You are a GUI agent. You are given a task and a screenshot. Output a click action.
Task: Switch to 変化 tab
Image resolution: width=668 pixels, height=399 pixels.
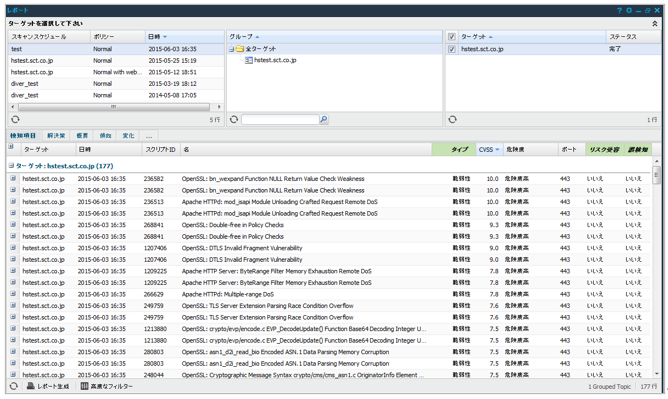pos(128,136)
